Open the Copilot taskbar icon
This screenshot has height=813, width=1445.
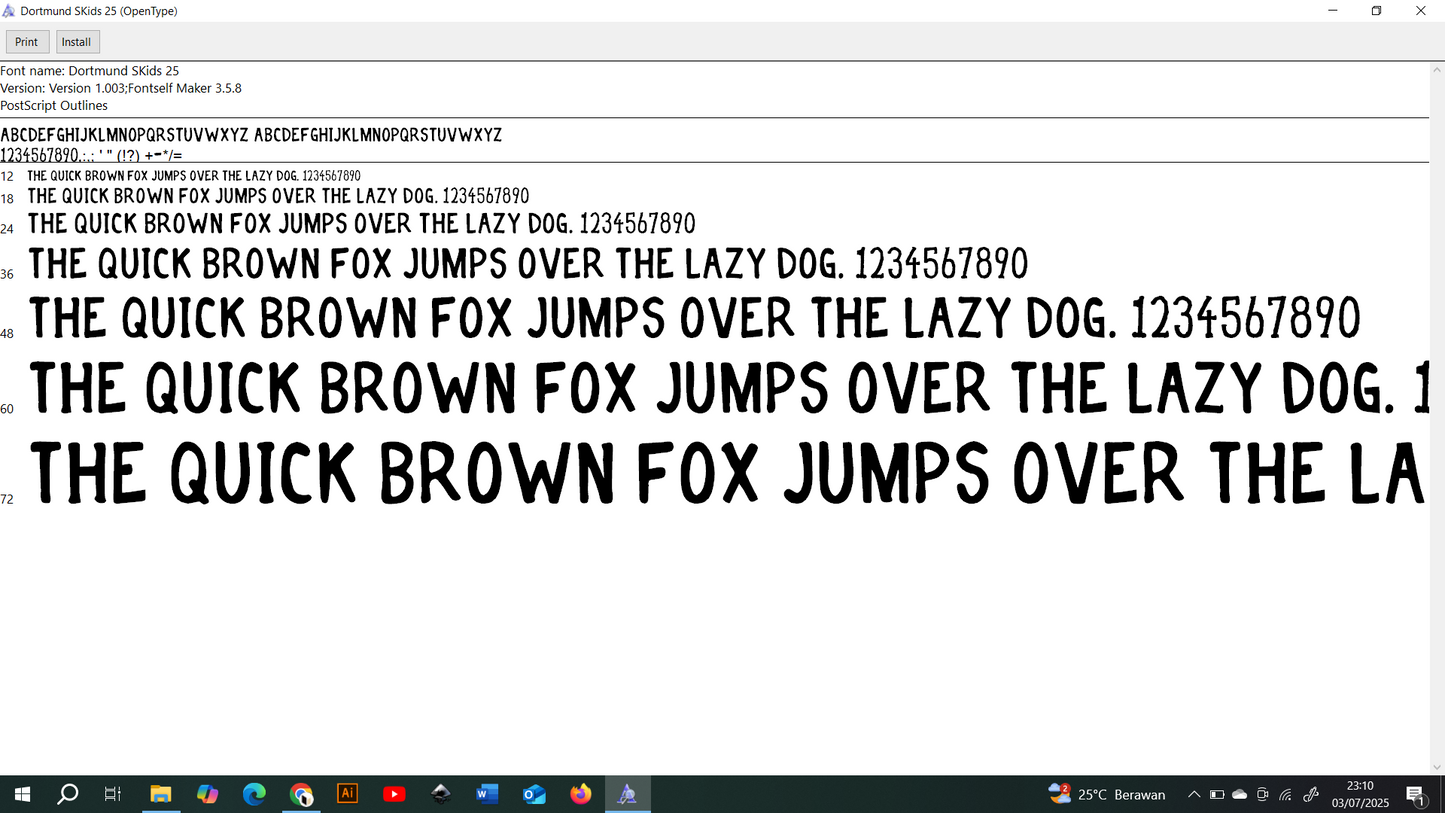pyautogui.click(x=207, y=794)
